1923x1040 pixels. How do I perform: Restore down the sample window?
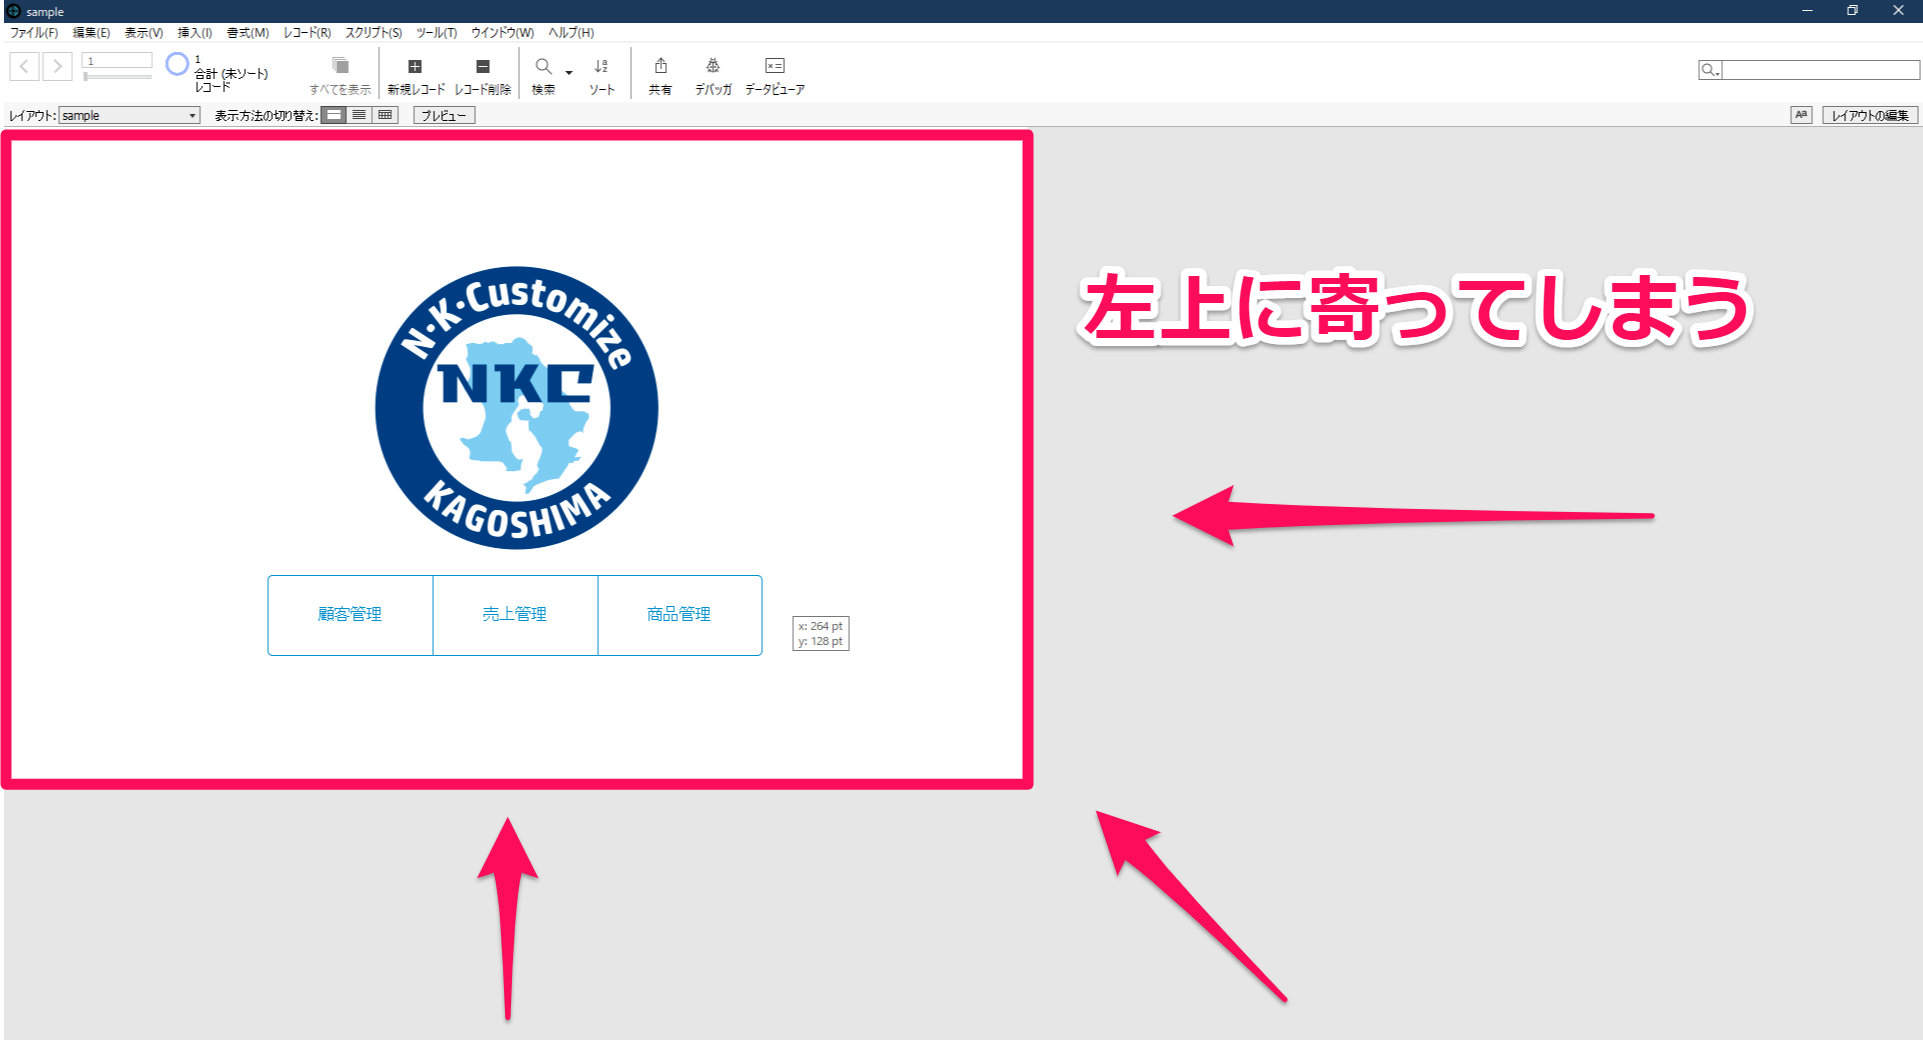(x=1852, y=11)
